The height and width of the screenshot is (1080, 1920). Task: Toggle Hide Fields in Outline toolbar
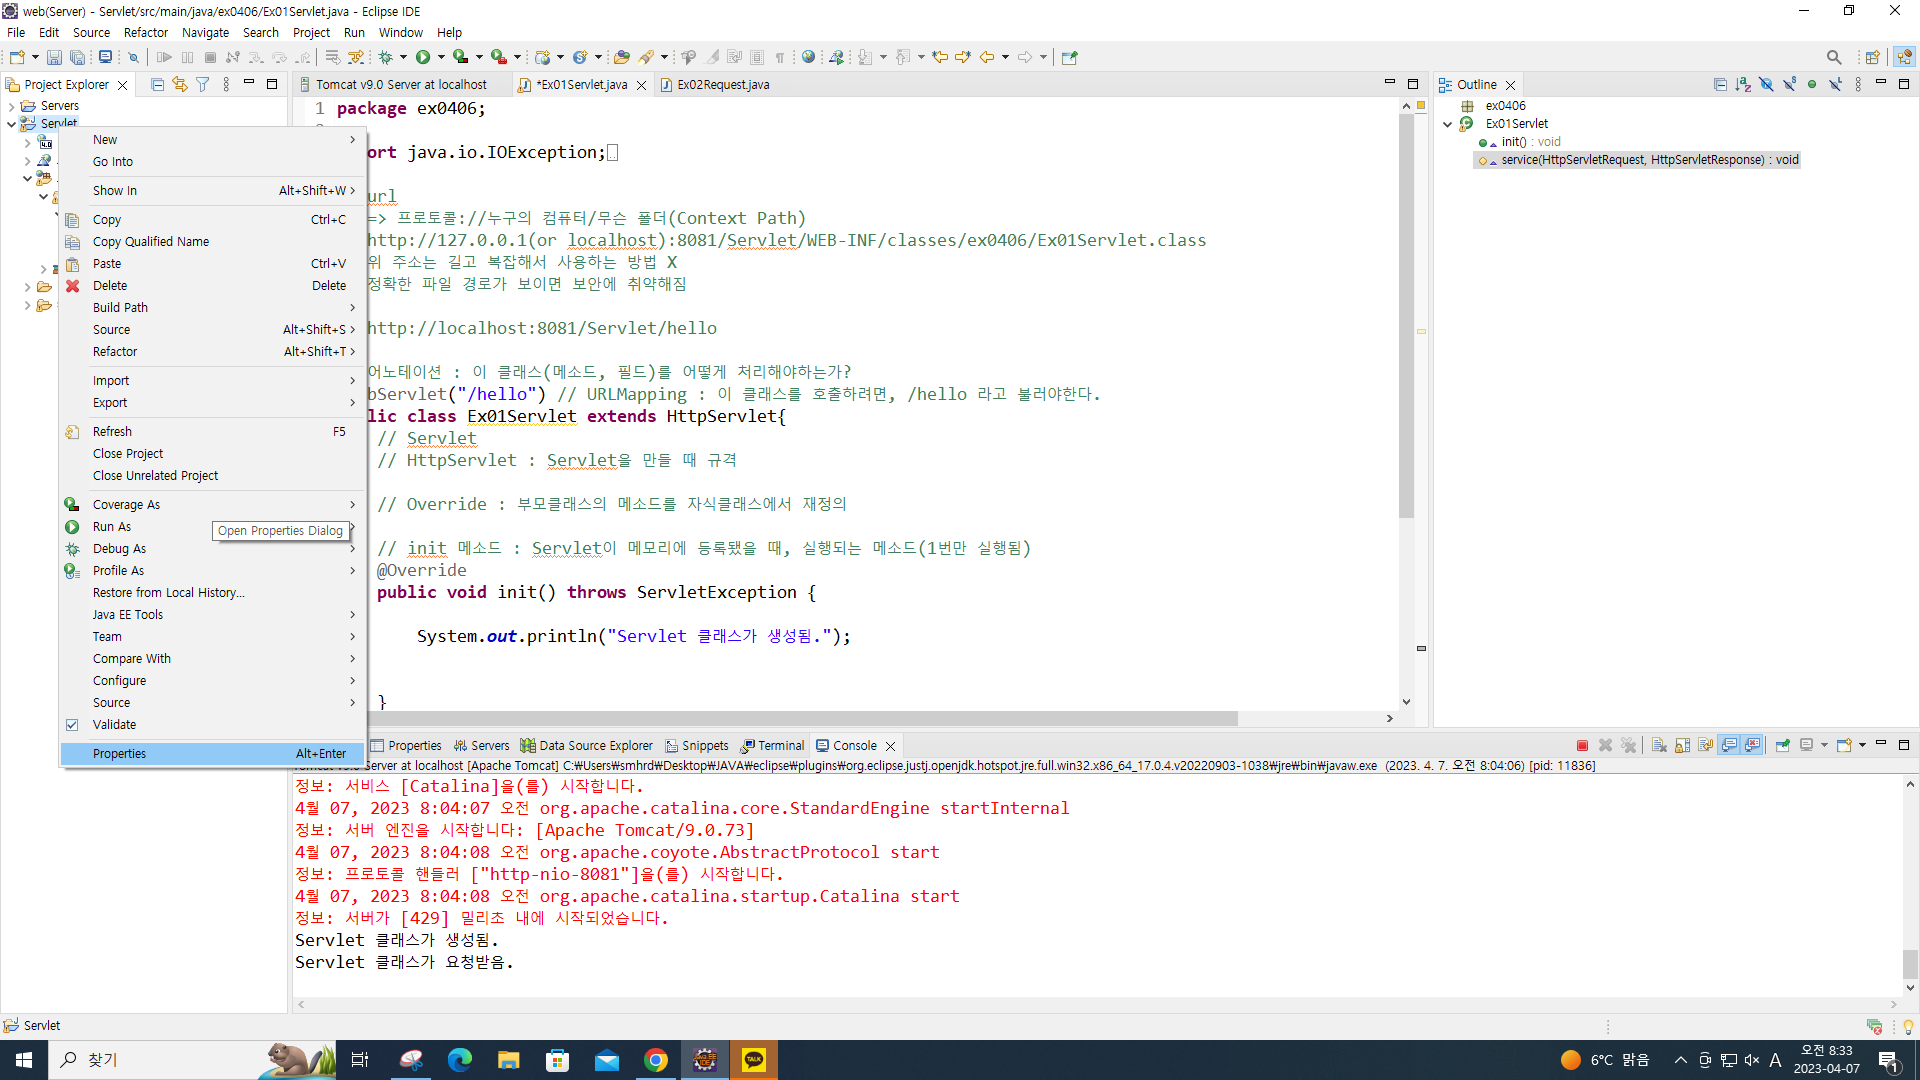[x=1766, y=85]
